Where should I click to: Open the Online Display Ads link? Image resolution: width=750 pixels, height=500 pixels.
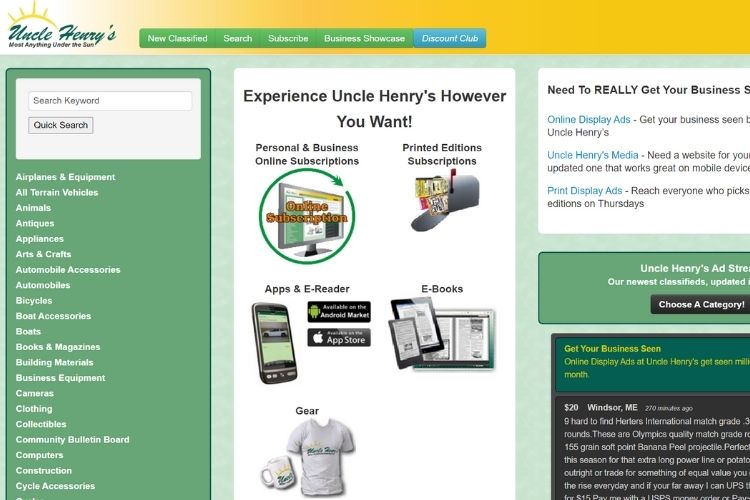(589, 120)
